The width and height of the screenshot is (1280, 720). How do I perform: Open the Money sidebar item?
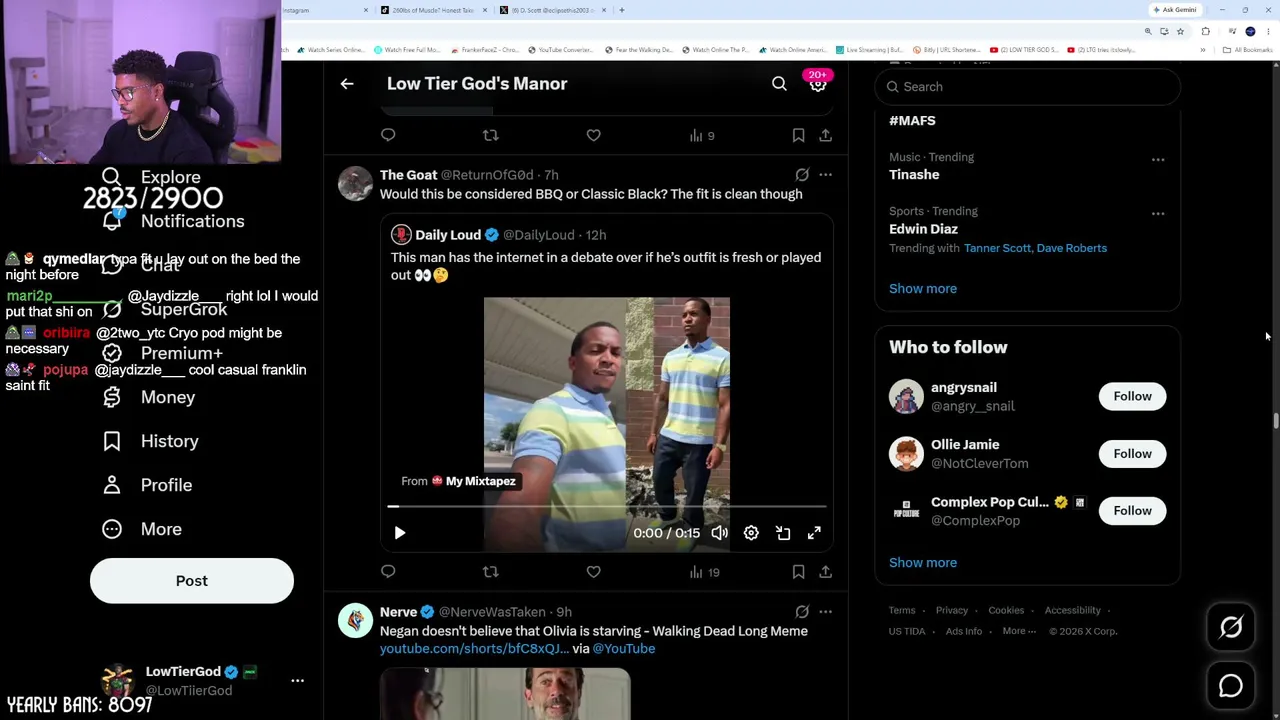(x=150, y=397)
